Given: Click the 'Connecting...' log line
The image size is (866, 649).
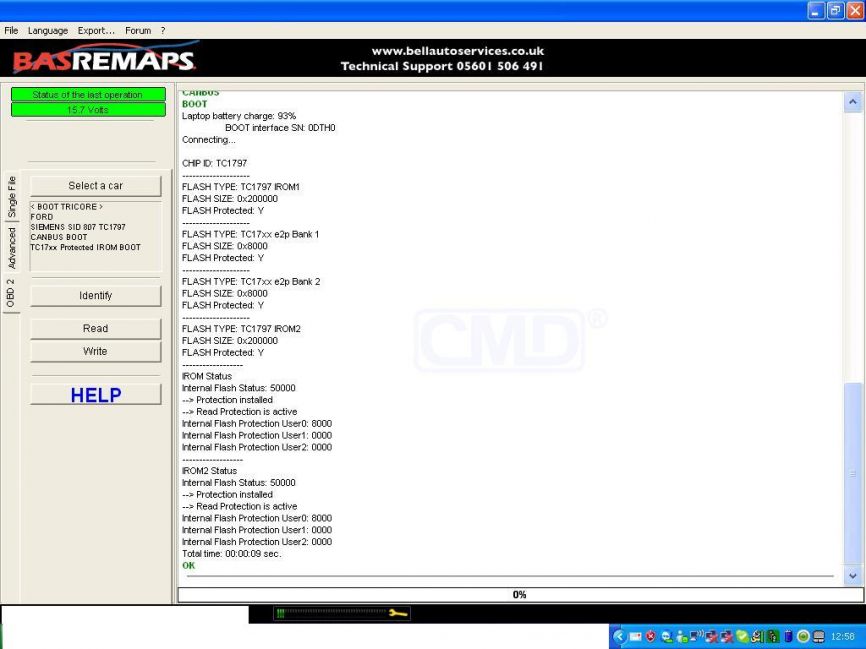Looking at the screenshot, I should pyautogui.click(x=208, y=140).
